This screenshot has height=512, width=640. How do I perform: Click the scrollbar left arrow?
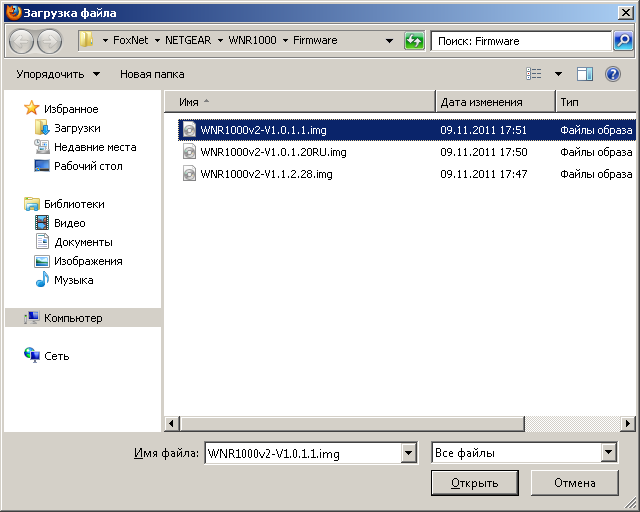coord(171,423)
